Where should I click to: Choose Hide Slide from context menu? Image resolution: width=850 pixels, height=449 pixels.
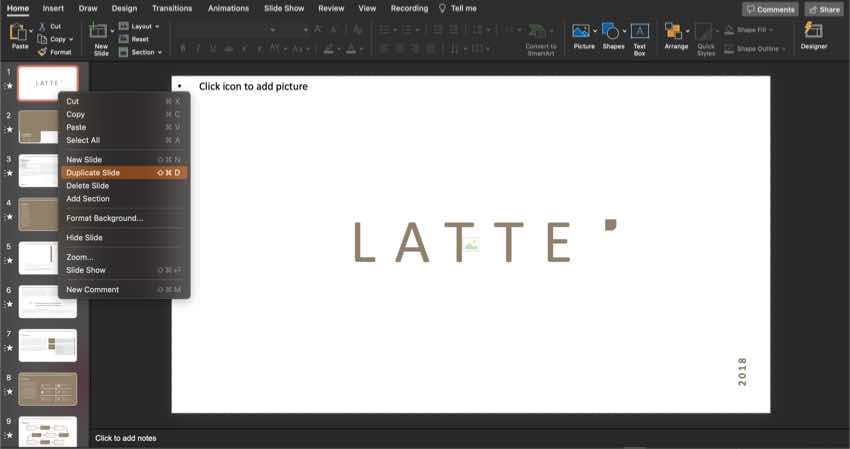click(84, 238)
